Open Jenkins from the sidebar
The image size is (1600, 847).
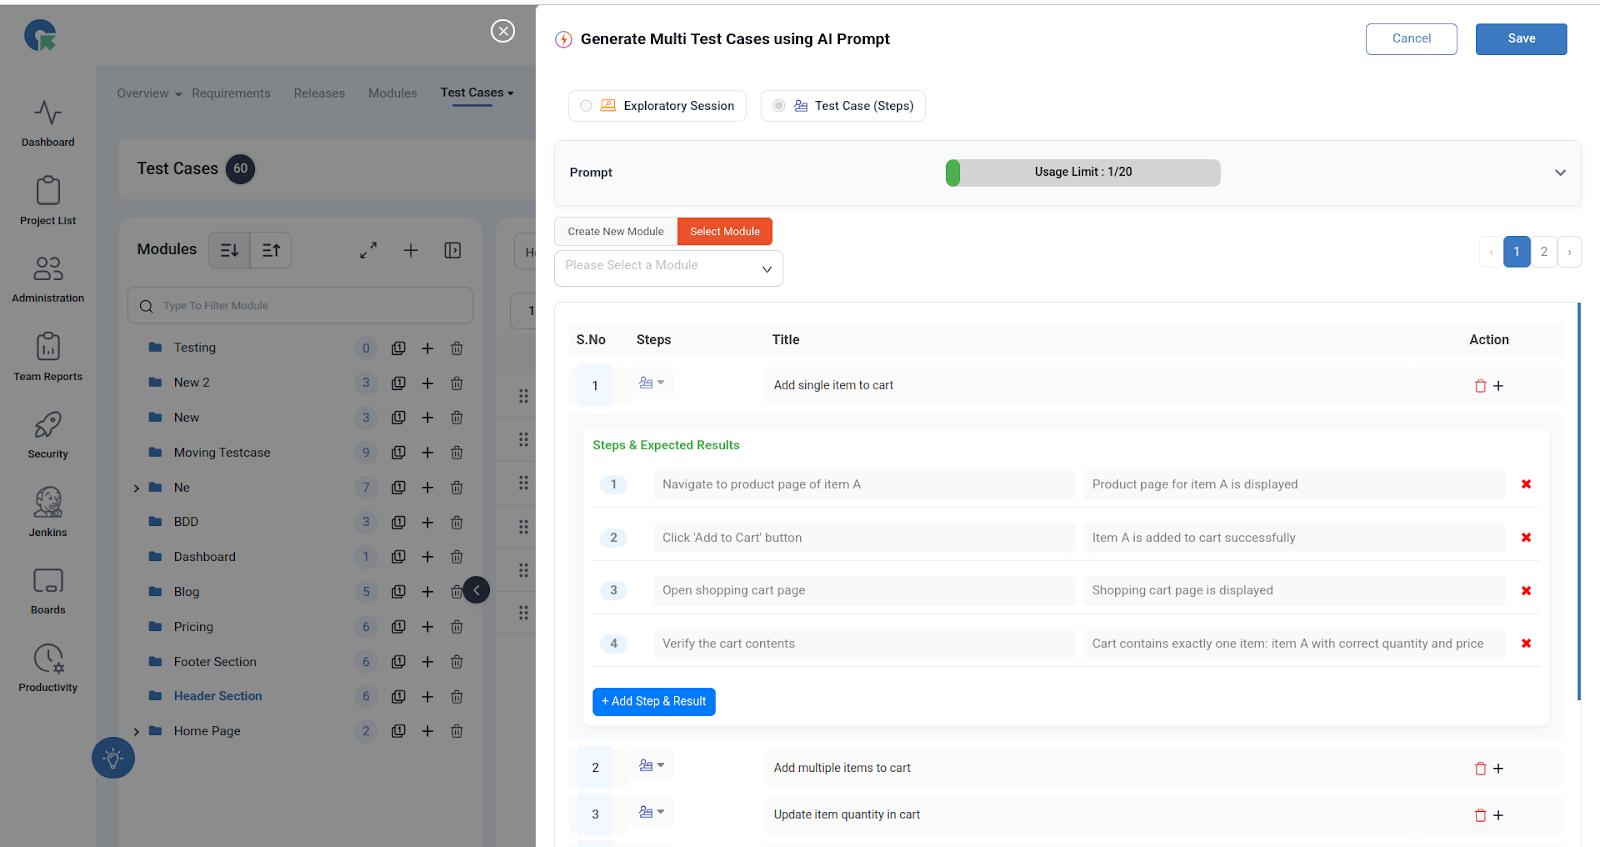tap(48, 512)
